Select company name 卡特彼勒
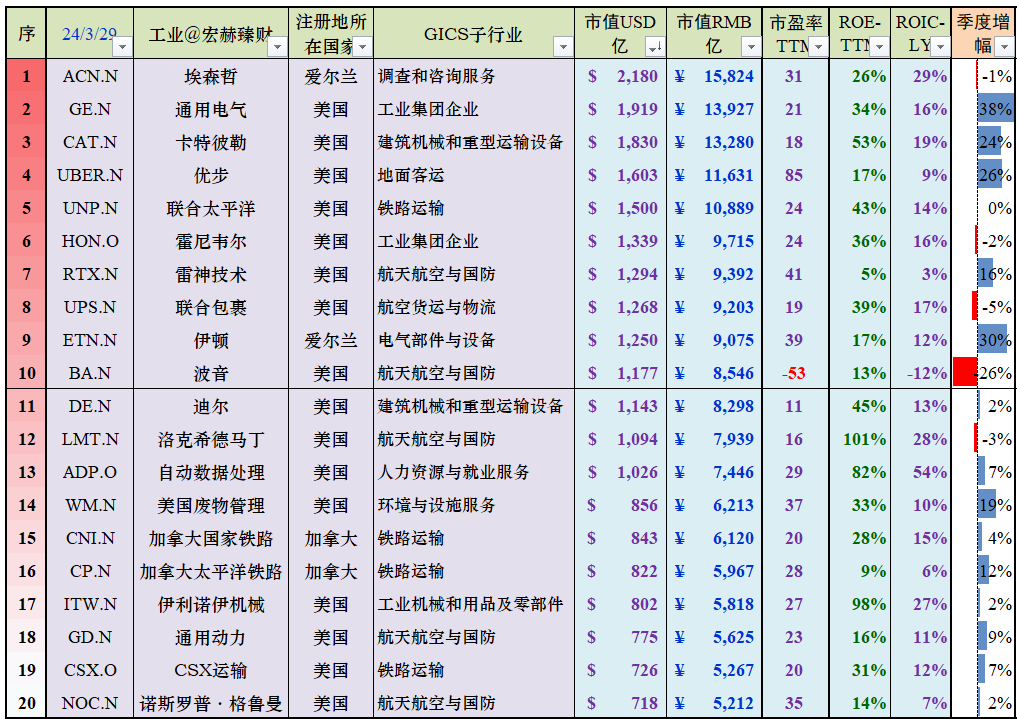The image size is (1017, 719). (x=211, y=143)
